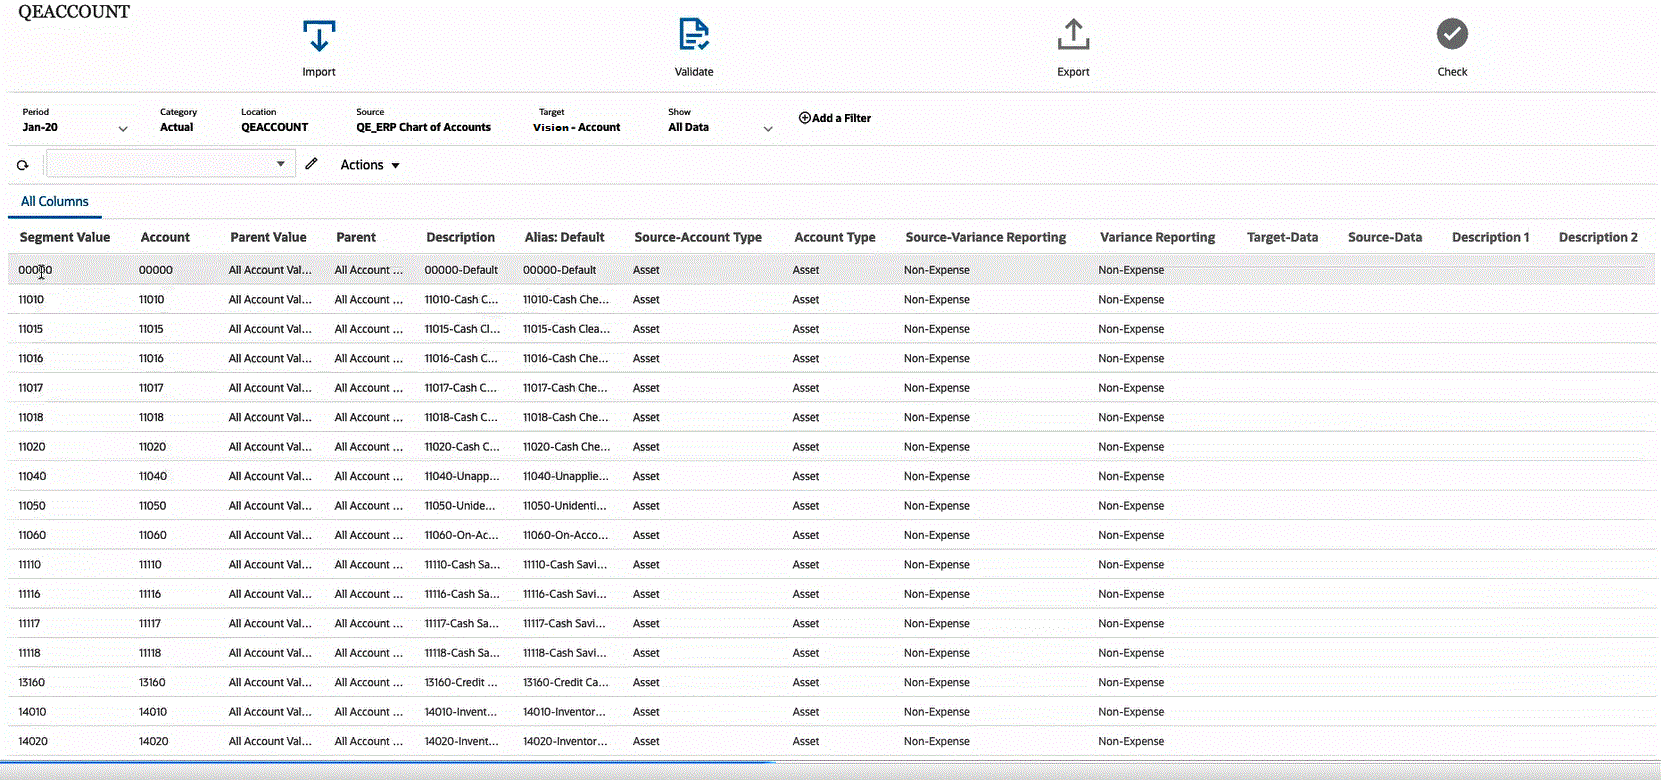1661x780 pixels.
Task: Click the Check checkmark icon
Action: pyautogui.click(x=1452, y=35)
